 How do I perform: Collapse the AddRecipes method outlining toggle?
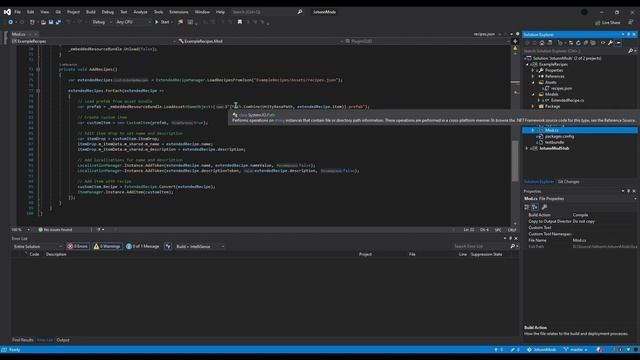[x=38, y=69]
